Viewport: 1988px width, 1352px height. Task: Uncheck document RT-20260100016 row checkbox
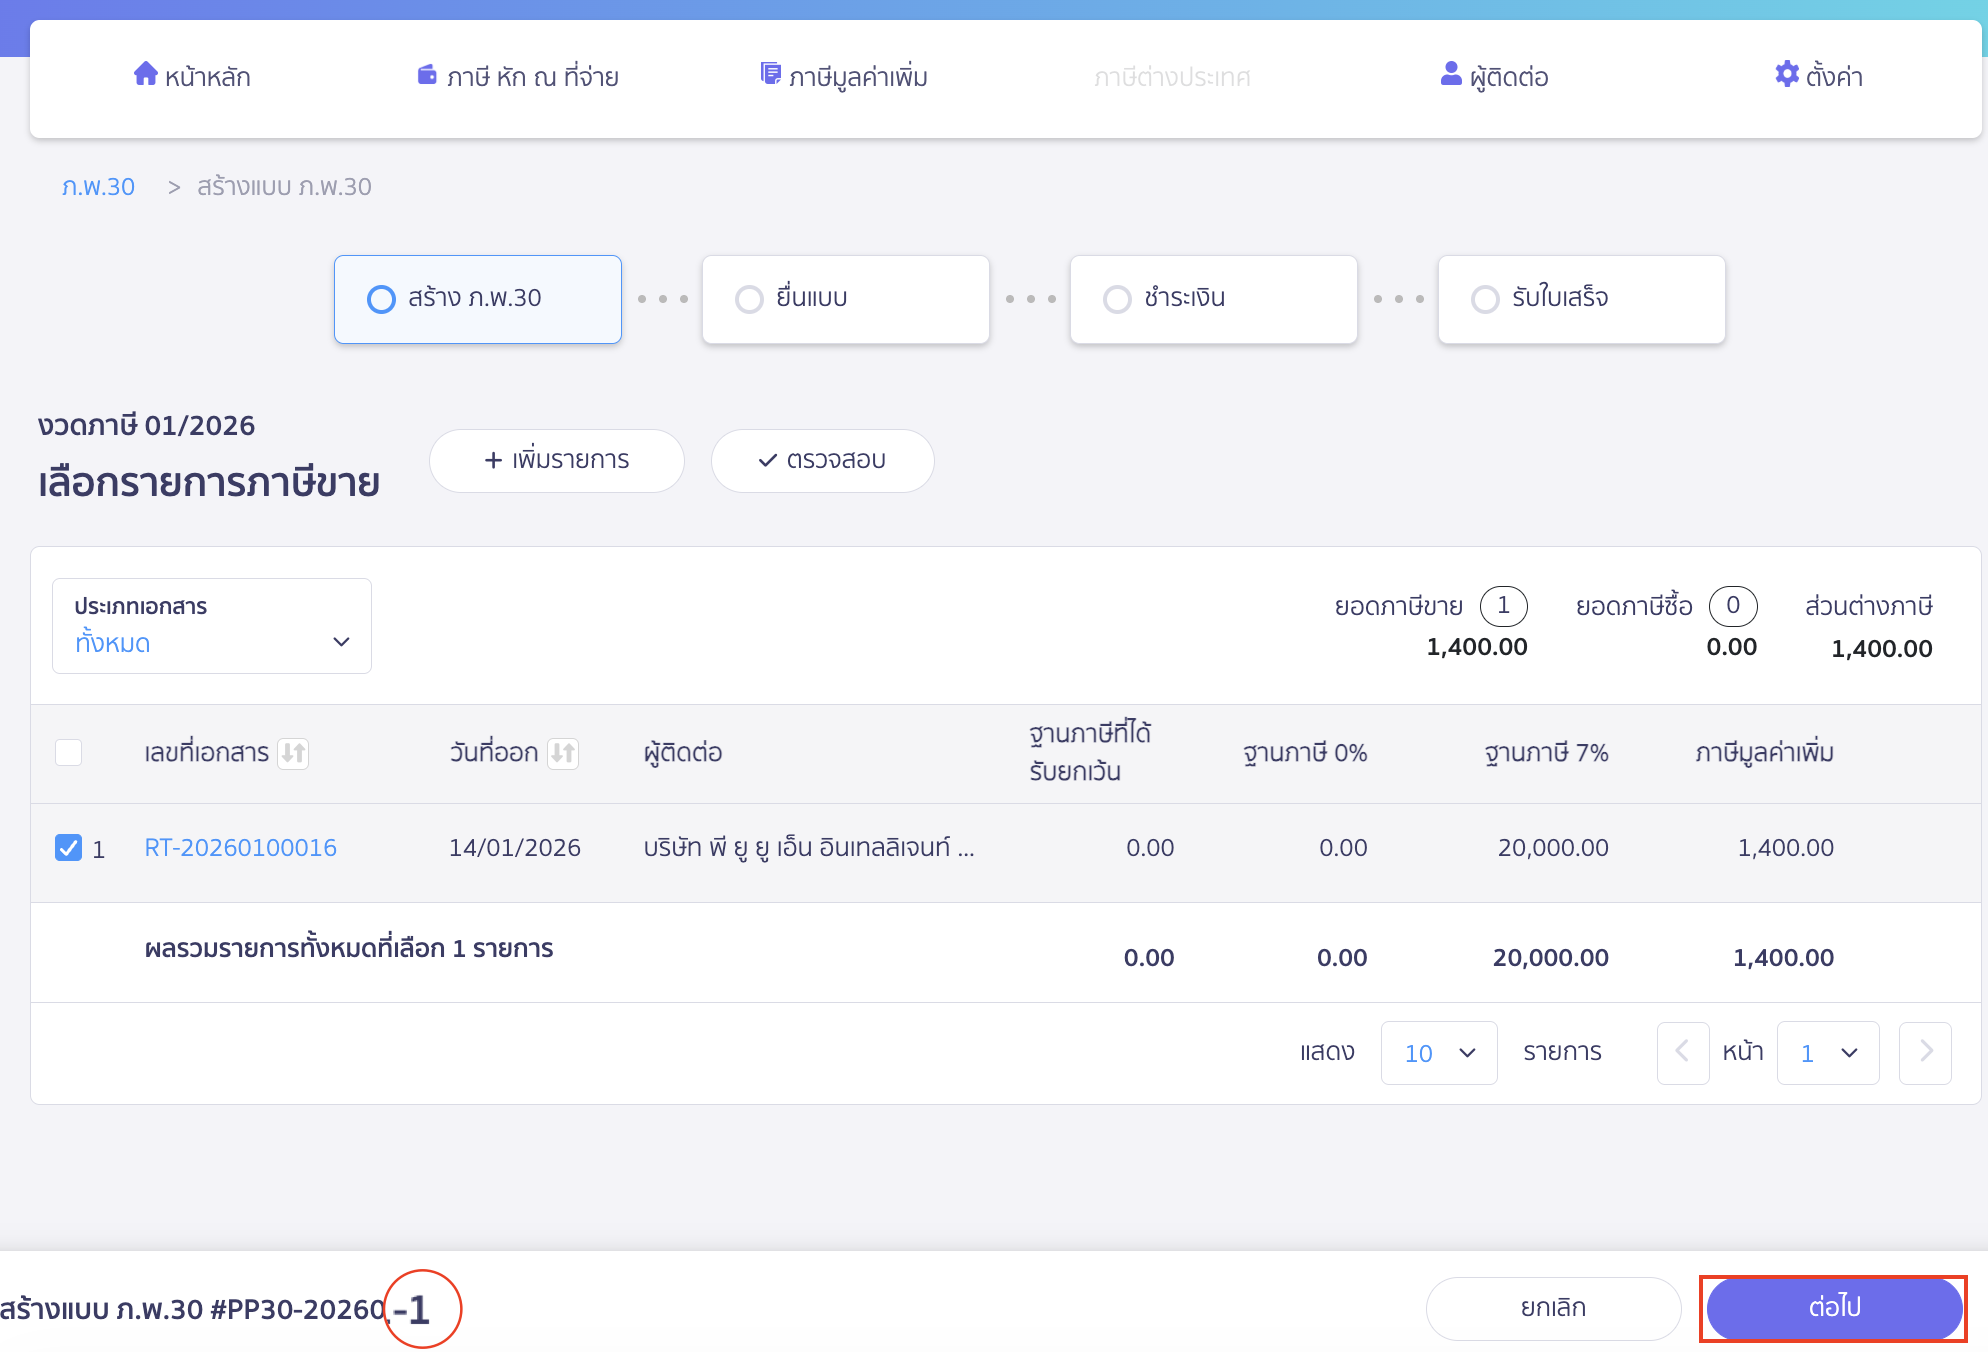tap(68, 847)
